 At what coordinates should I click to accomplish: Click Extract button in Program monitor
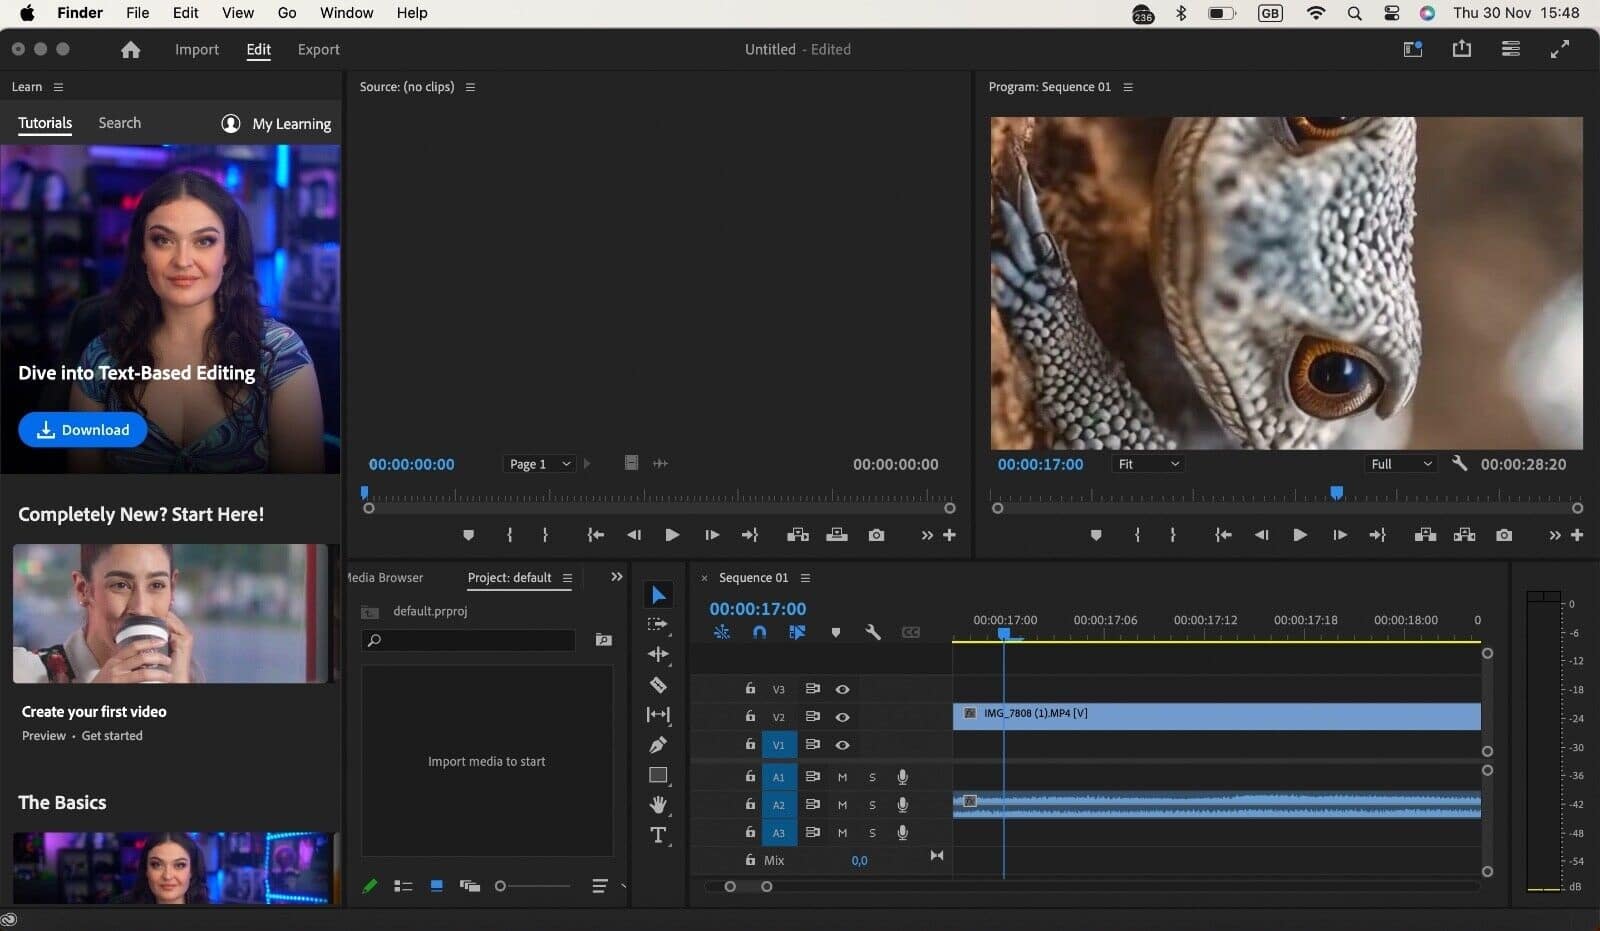pyautogui.click(x=1465, y=535)
